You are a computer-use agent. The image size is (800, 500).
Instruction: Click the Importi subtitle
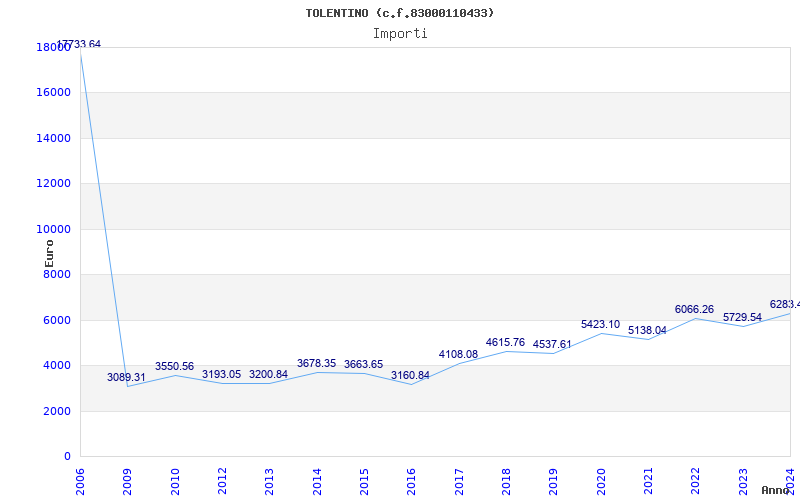coord(400,34)
